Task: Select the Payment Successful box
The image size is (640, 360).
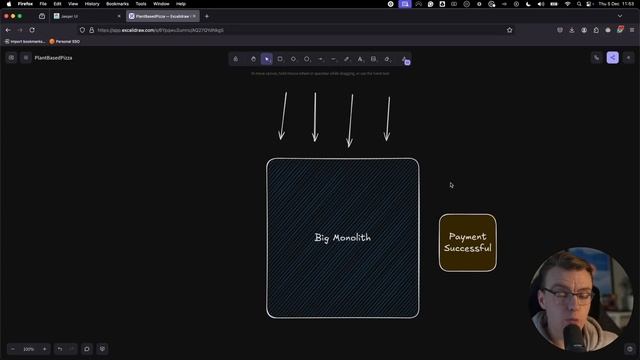Action: pos(468,242)
